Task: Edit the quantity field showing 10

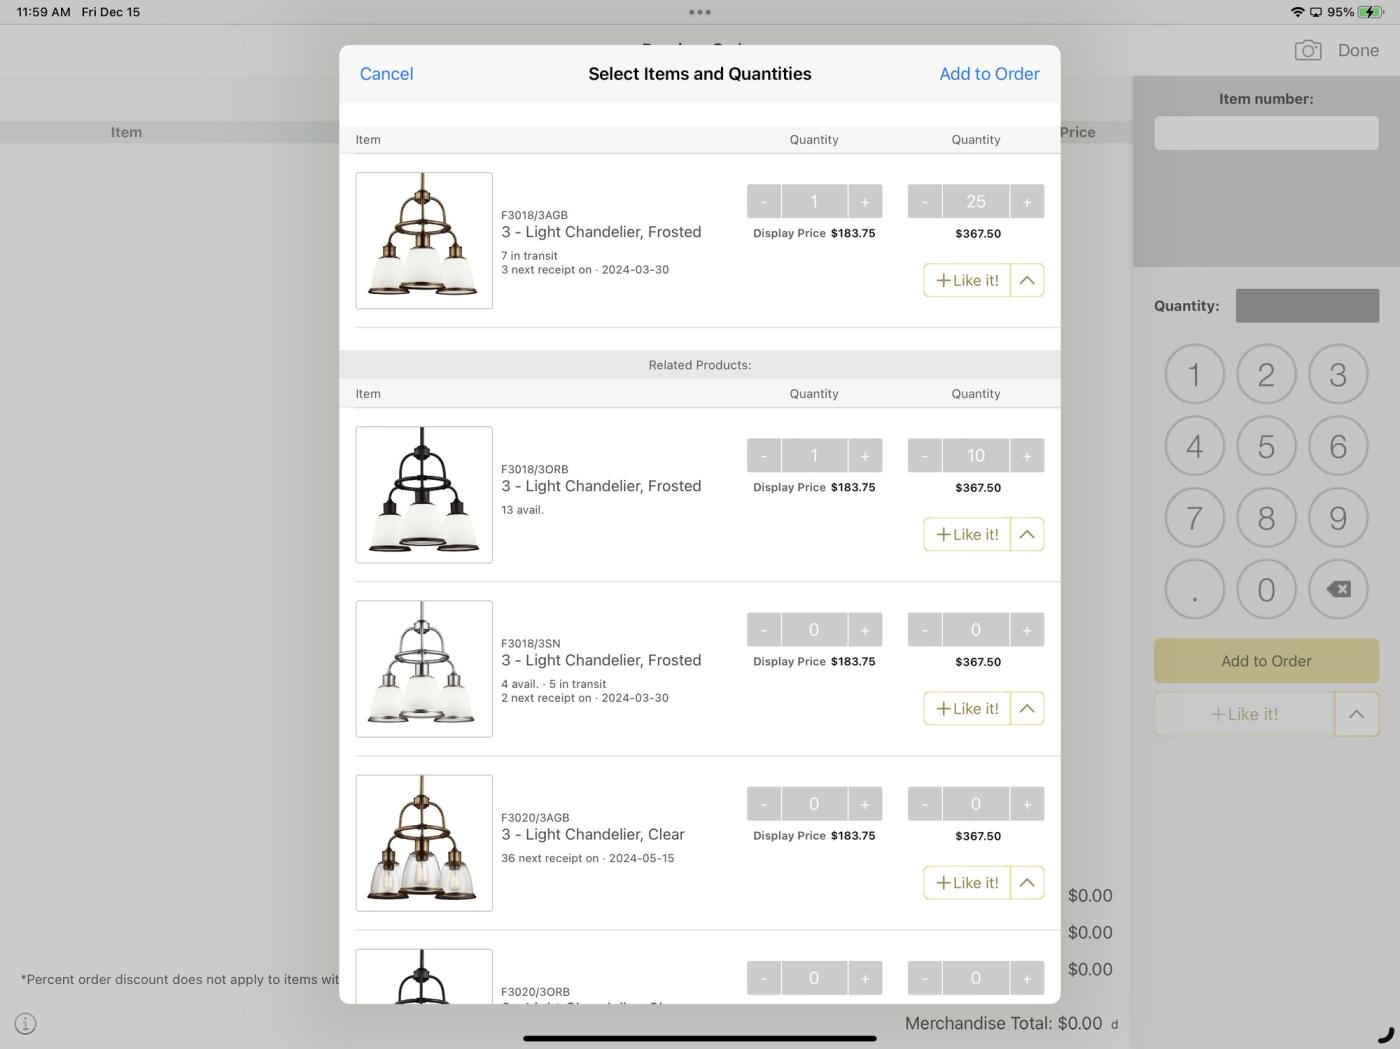Action: (x=976, y=455)
